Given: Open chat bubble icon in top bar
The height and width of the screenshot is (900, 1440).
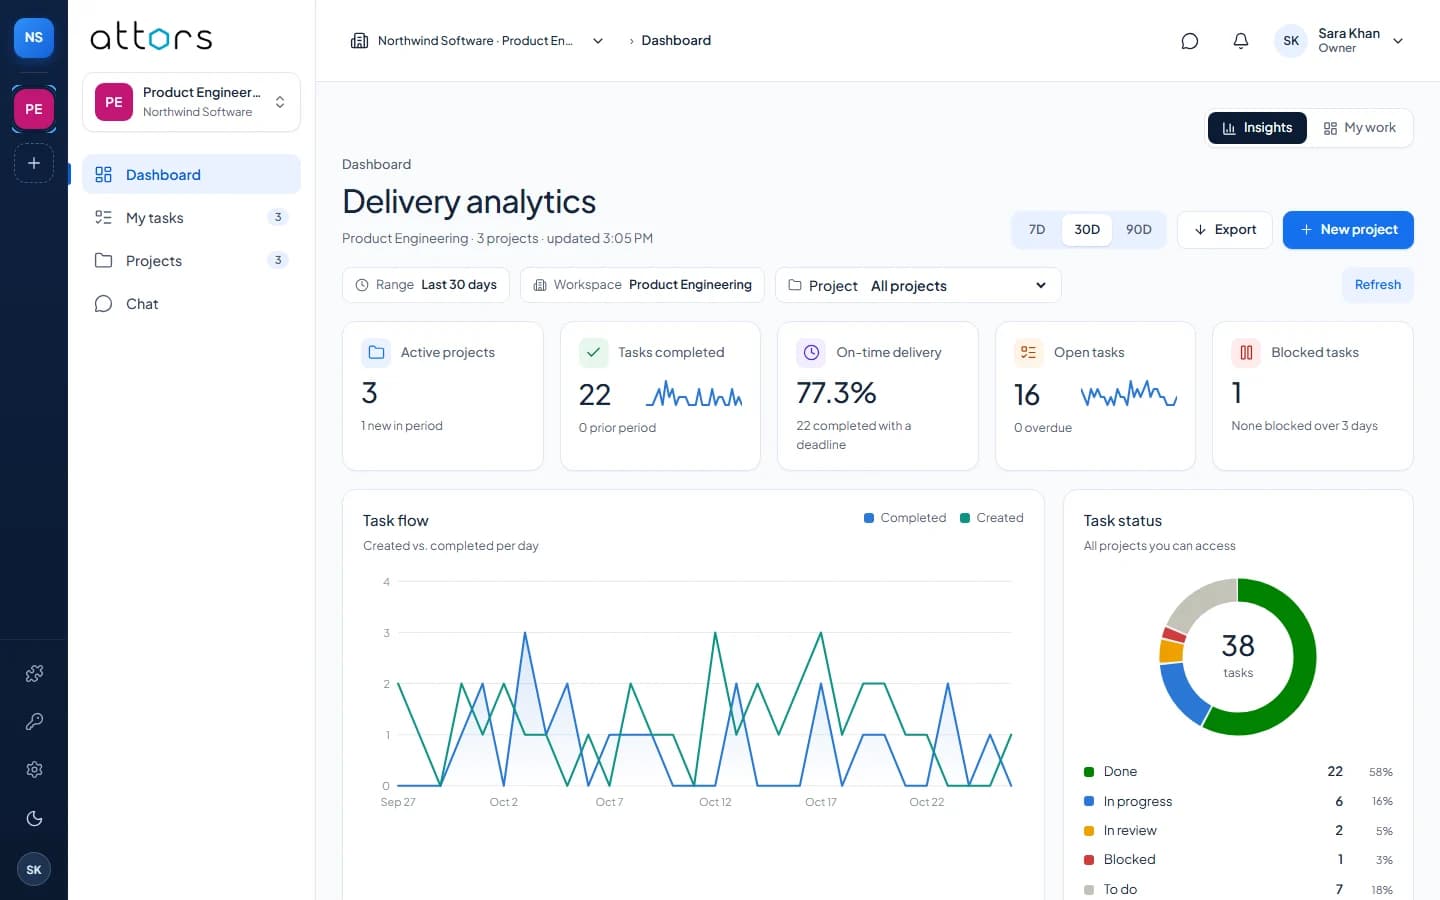Looking at the screenshot, I should (1189, 41).
